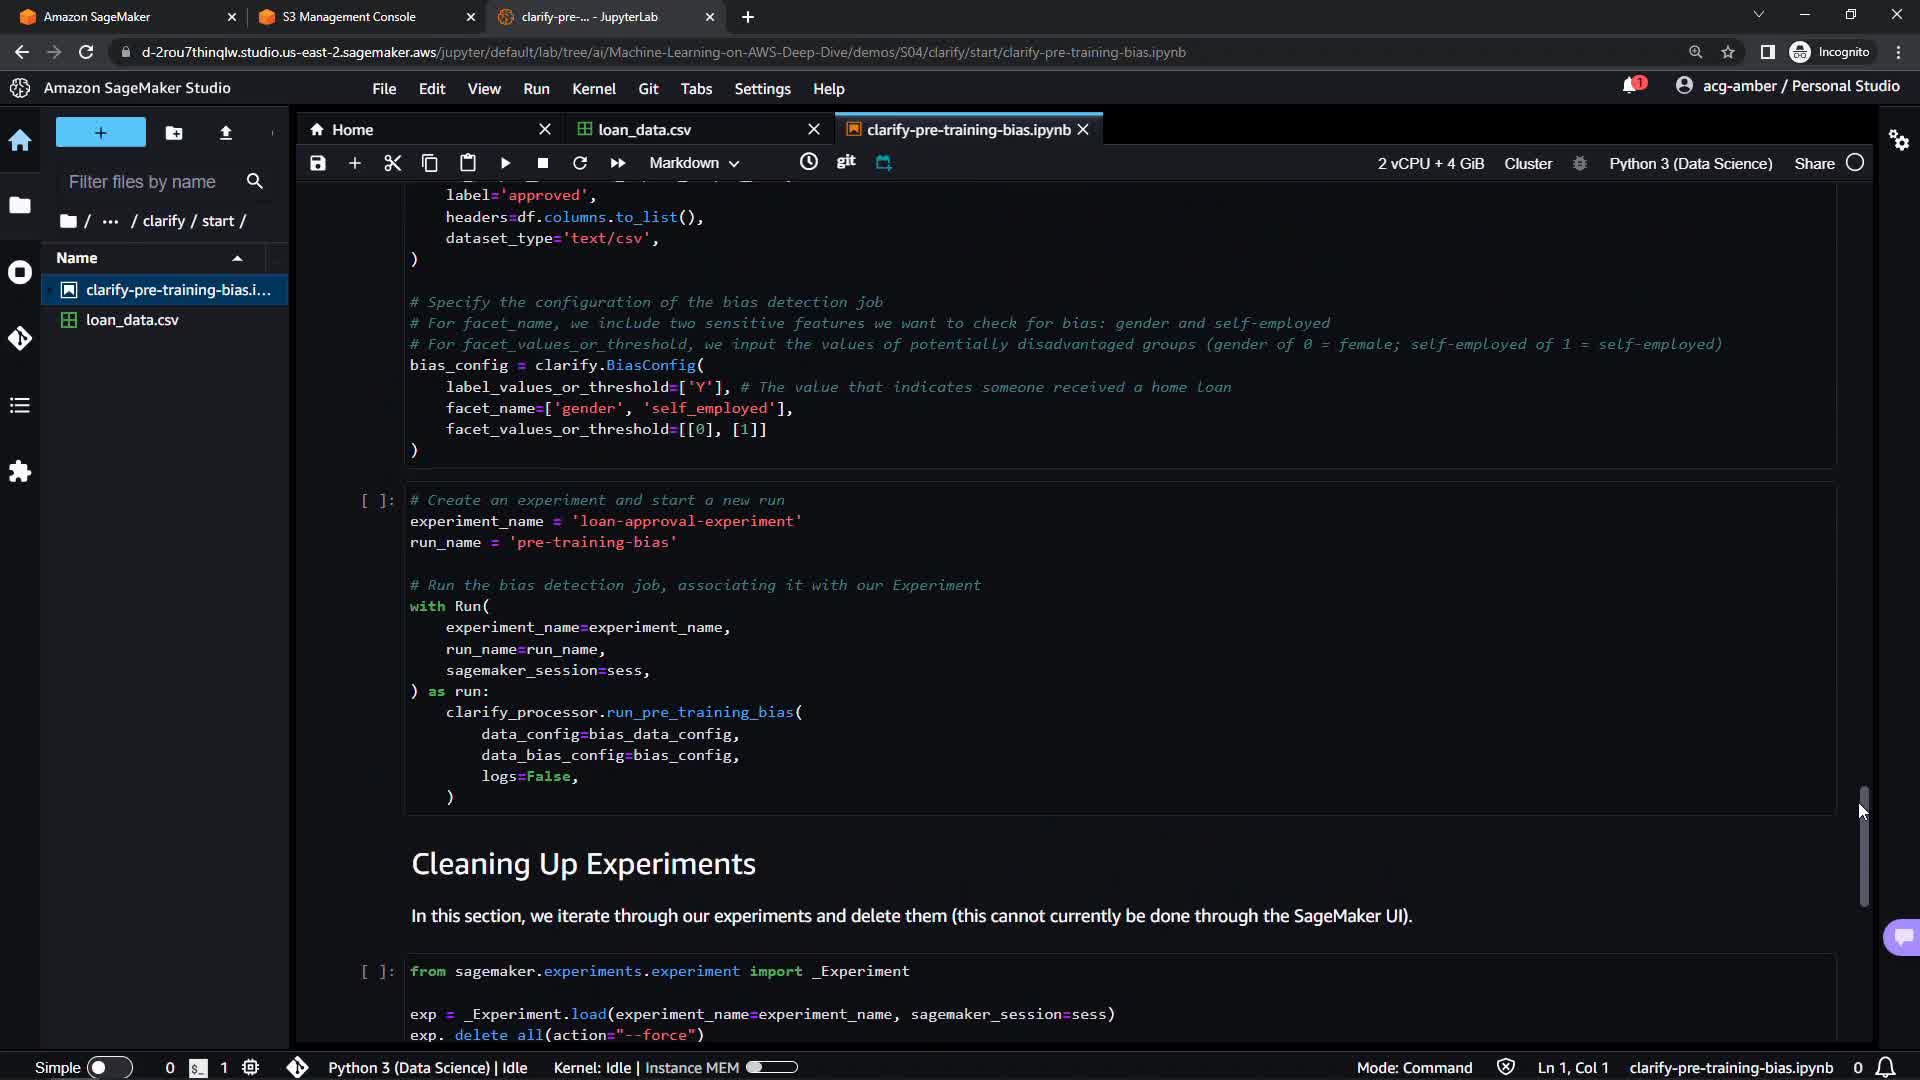Restart kernel and run all cells
This screenshot has height=1080, width=1920.
[618, 163]
